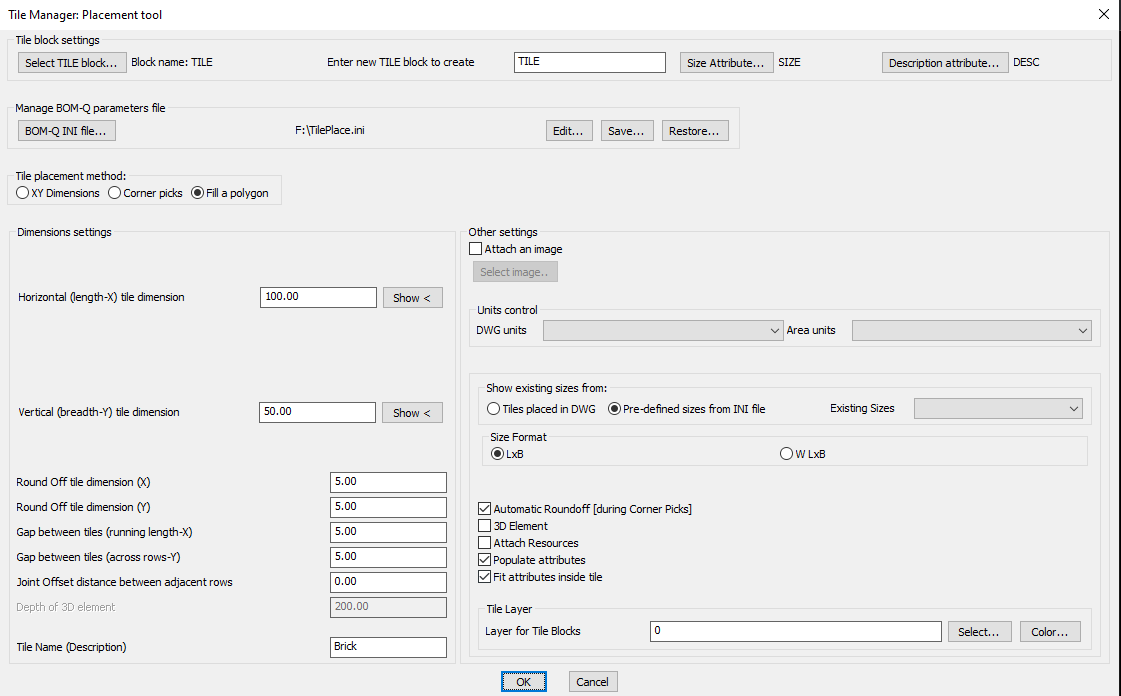Switch placement method to Corner picks
Image resolution: width=1121 pixels, height=696 pixels.
[114, 193]
